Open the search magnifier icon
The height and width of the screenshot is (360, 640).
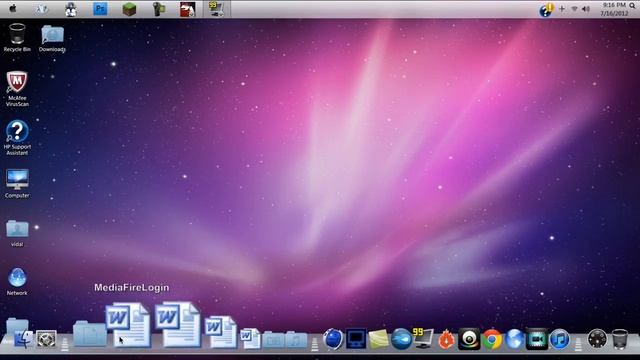click(x=632, y=6)
